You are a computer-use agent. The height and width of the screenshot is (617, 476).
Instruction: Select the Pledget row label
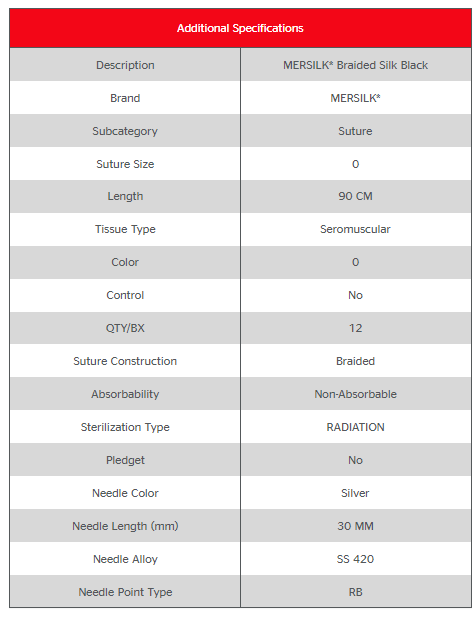[x=125, y=460]
